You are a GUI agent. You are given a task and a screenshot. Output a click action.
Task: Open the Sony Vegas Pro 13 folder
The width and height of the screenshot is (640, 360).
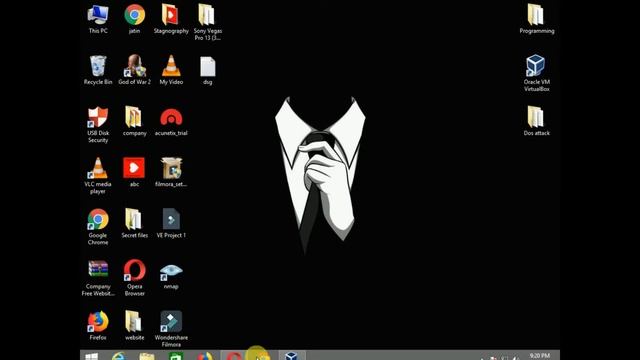pyautogui.click(x=207, y=22)
